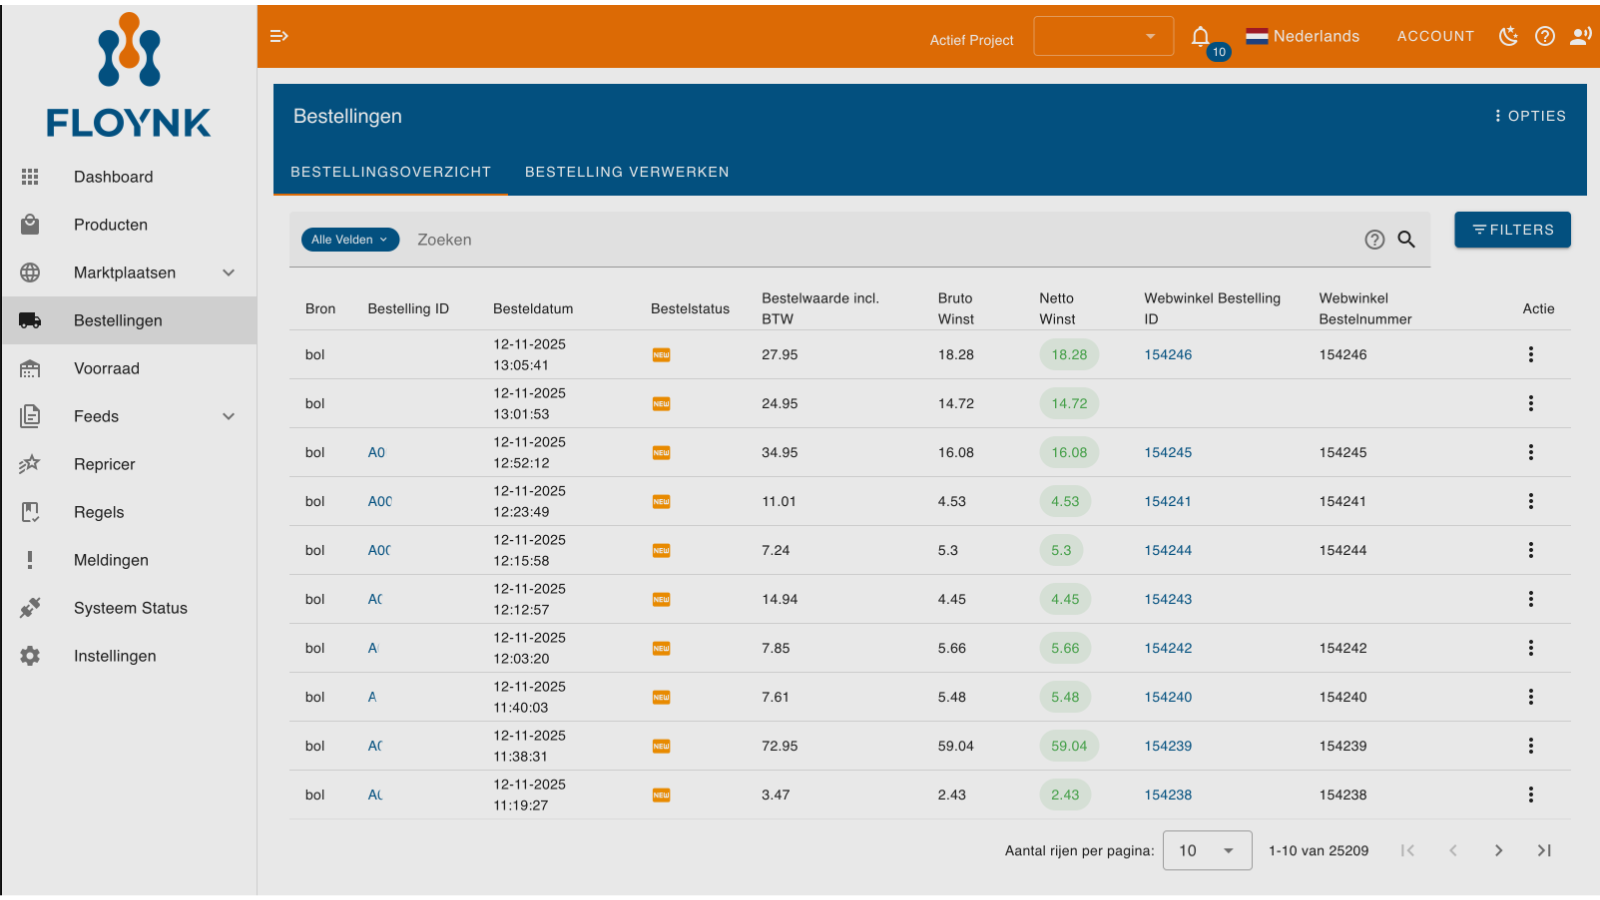Open the action menu for order 154246
The height and width of the screenshot is (900, 1600).
click(1530, 354)
